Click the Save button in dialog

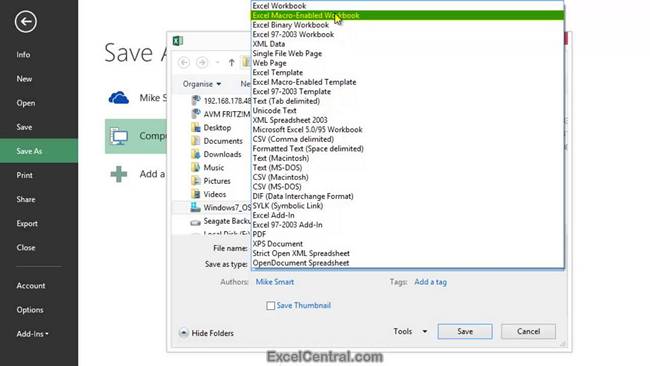click(x=465, y=332)
